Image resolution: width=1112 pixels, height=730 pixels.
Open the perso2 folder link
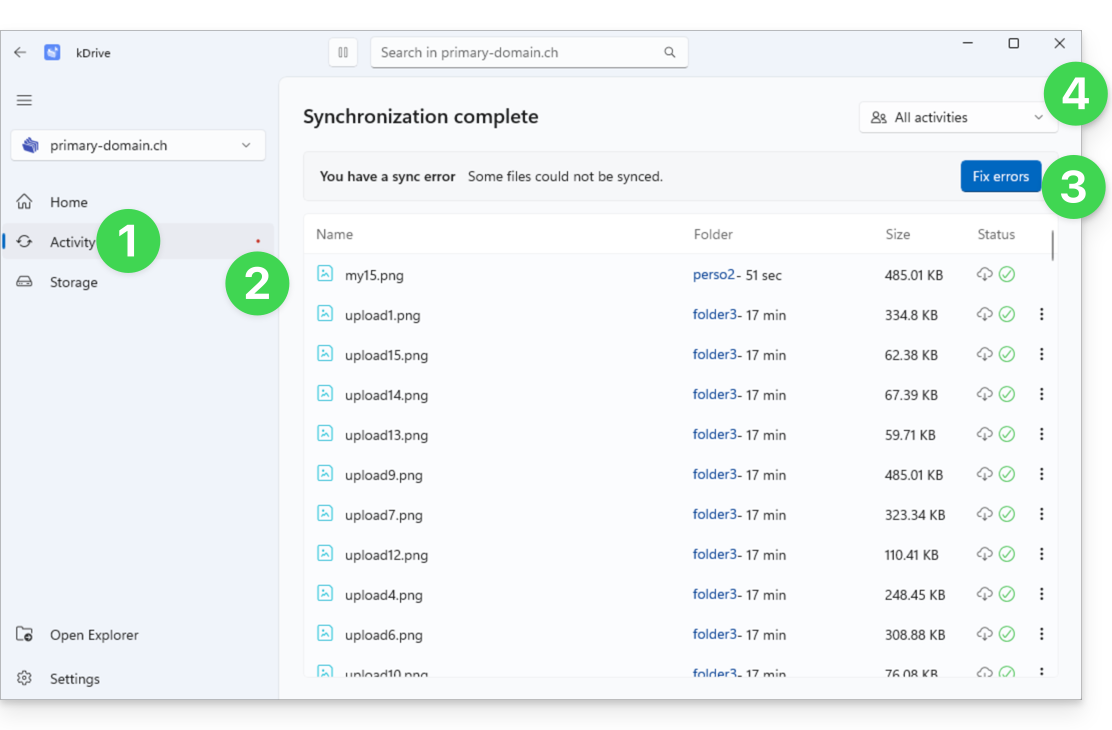[713, 275]
